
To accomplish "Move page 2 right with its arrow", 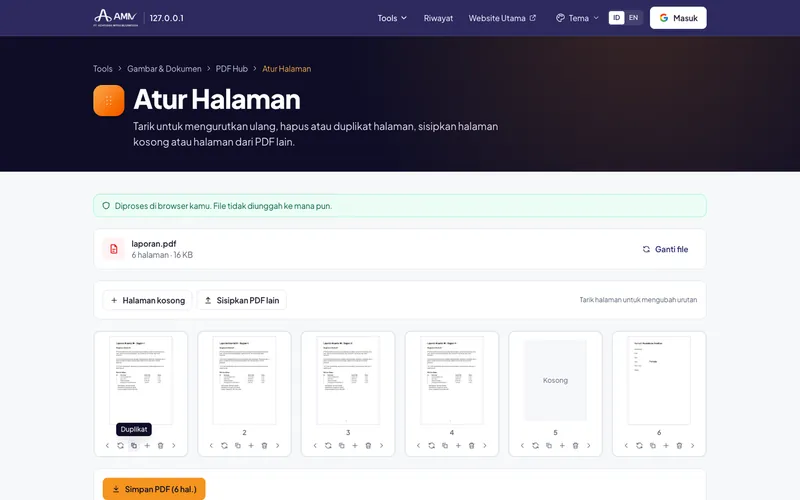I will click(x=278, y=445).
